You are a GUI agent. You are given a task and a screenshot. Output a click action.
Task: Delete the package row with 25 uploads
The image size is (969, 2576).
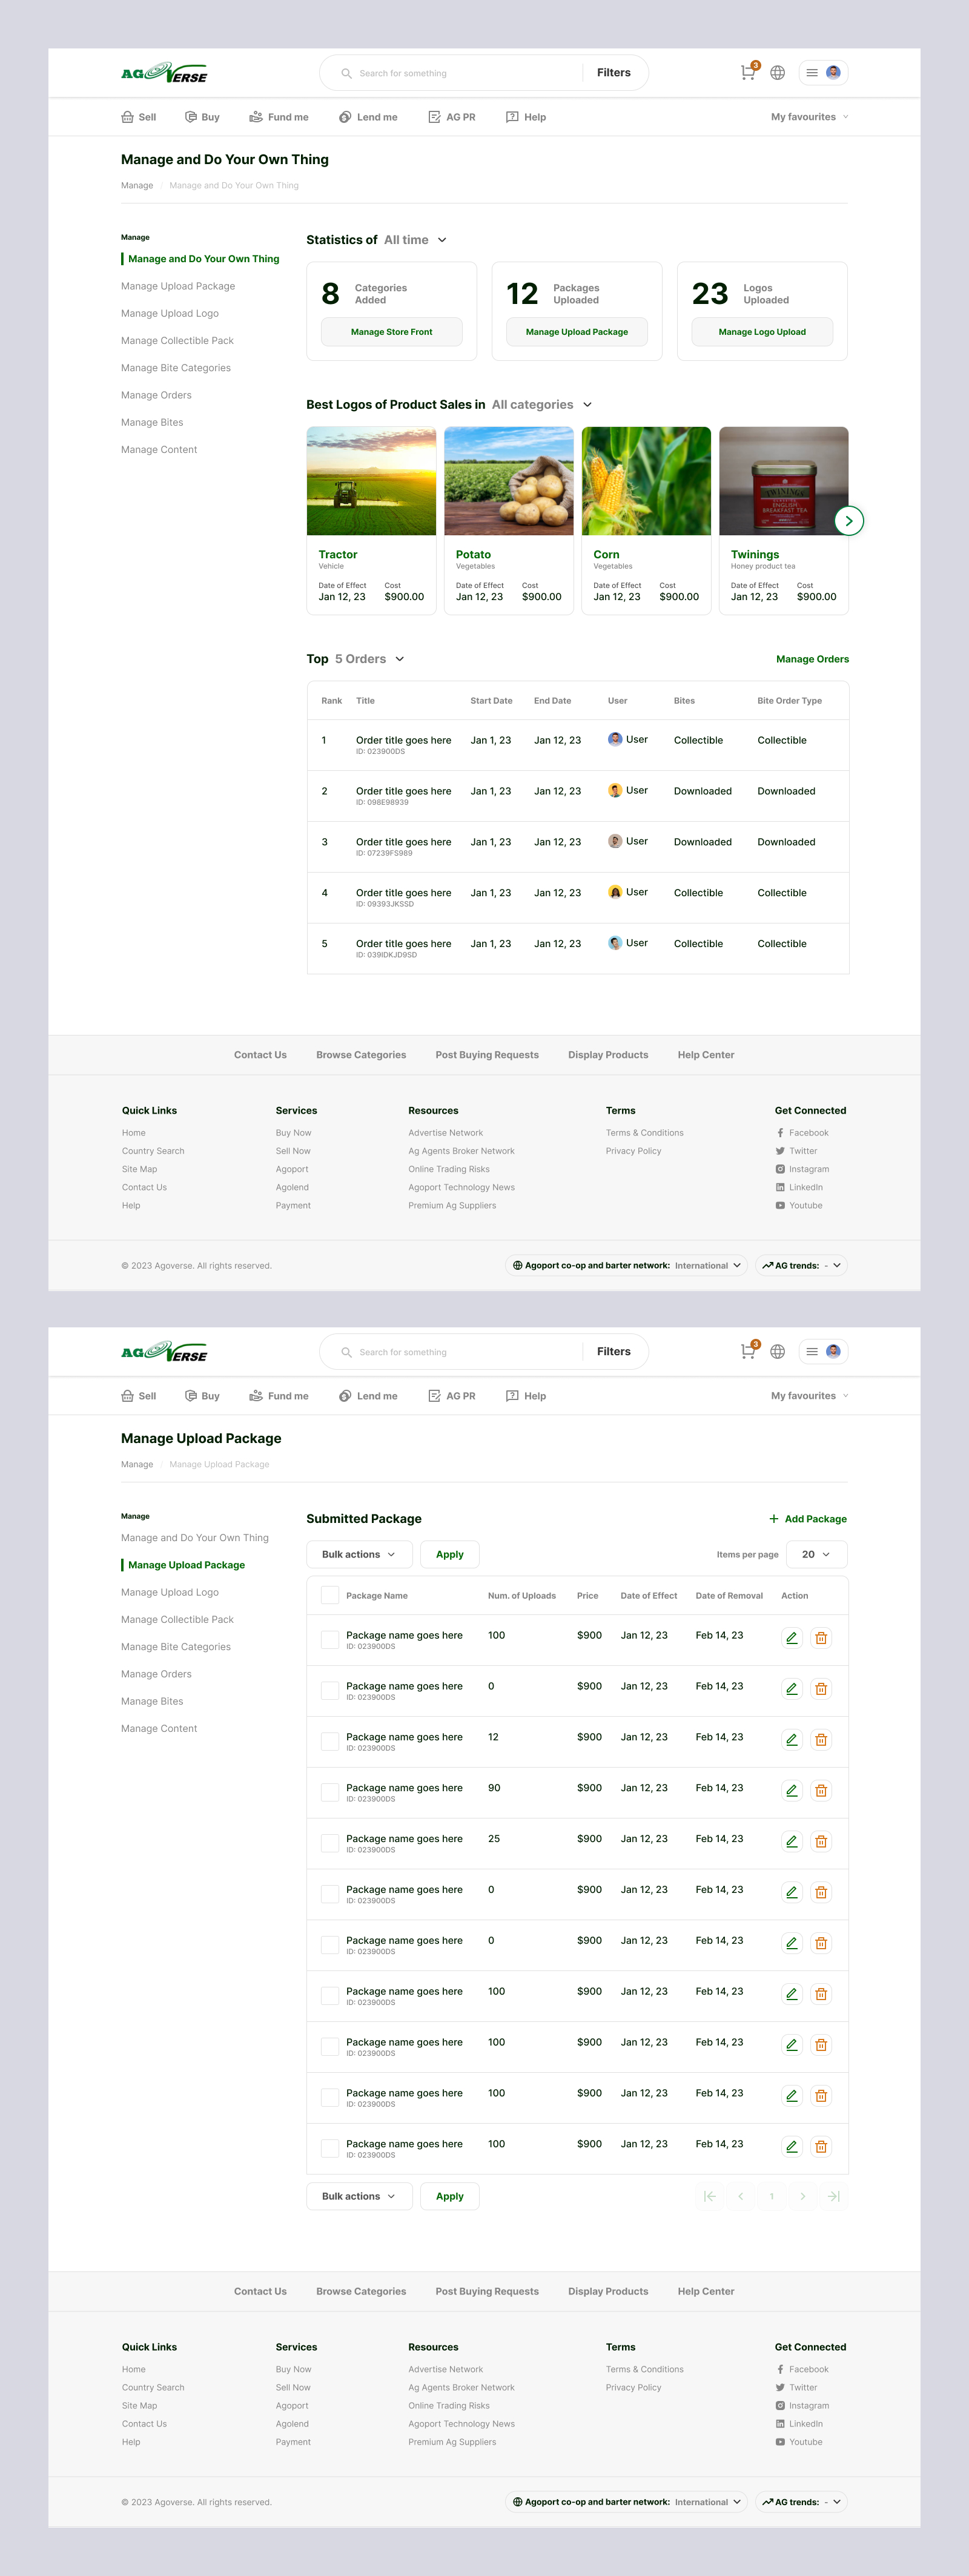(x=821, y=1842)
